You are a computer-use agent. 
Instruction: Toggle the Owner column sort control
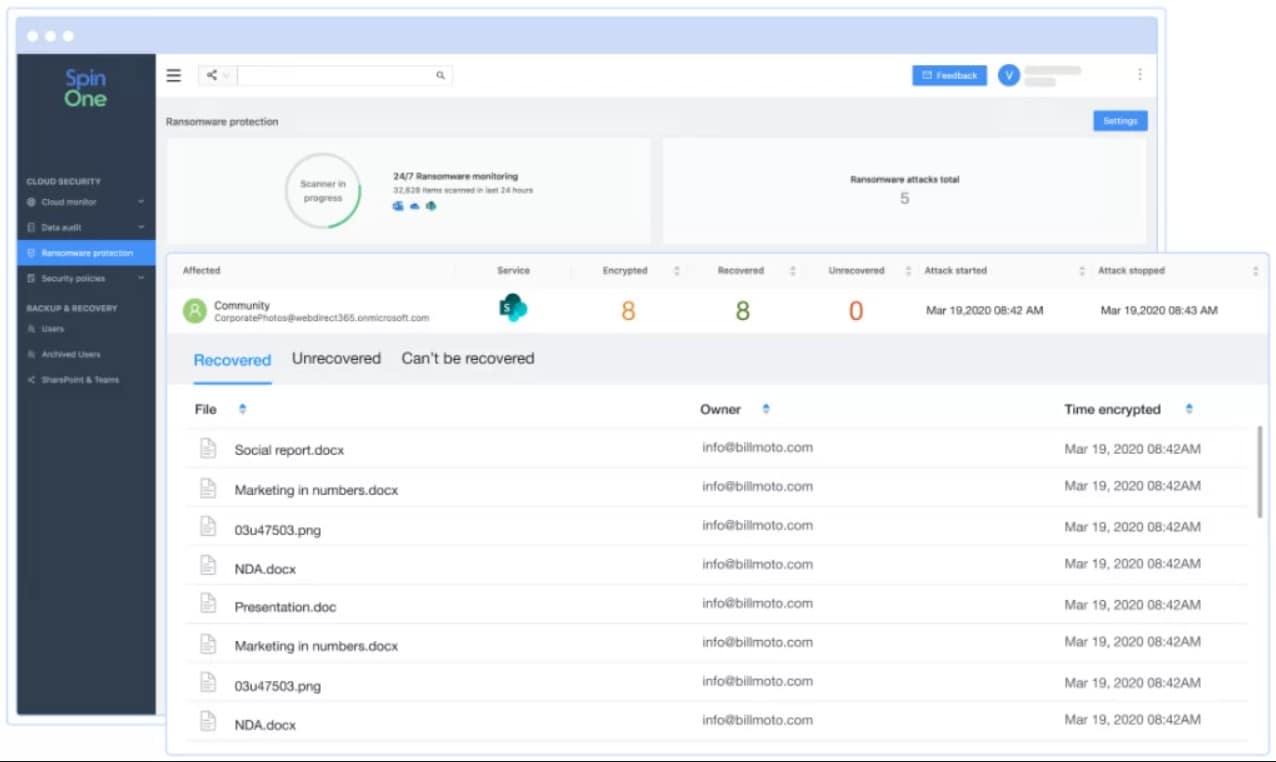766,408
